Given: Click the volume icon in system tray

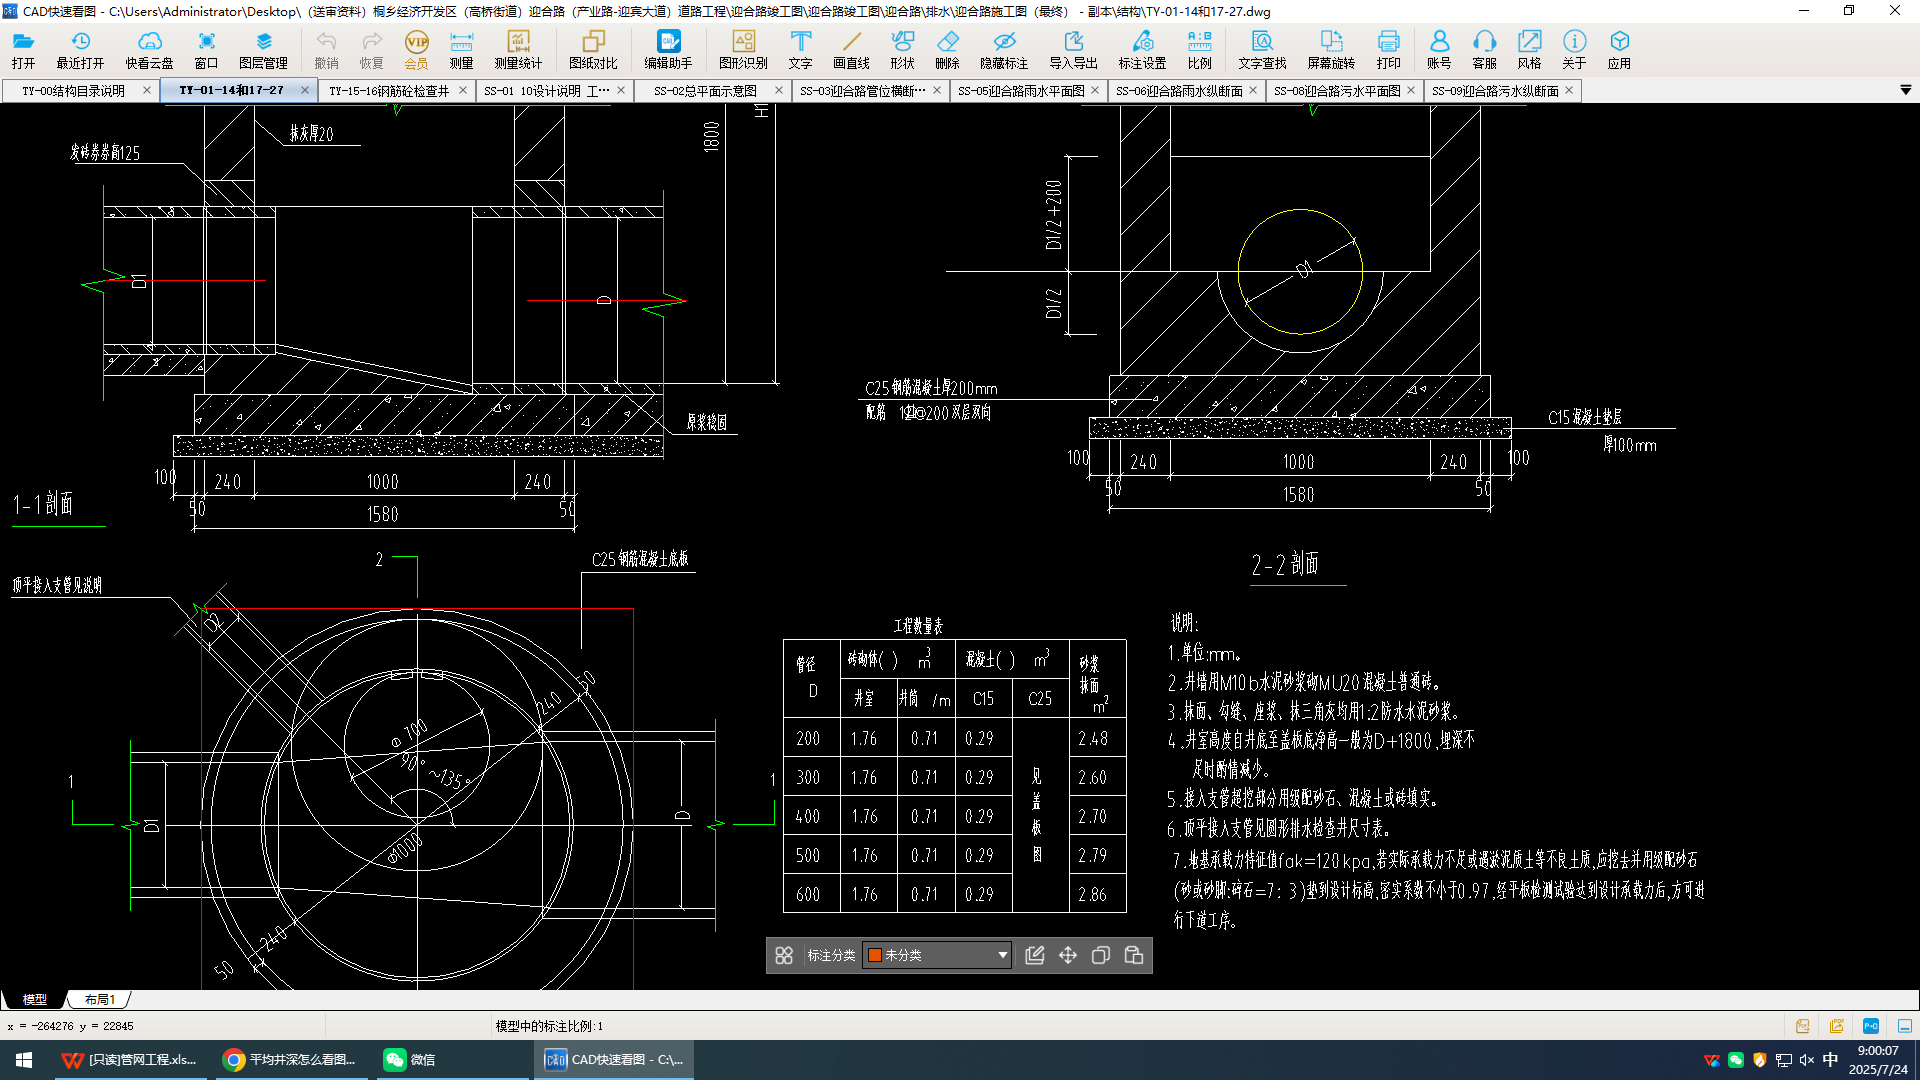Looking at the screenshot, I should [1806, 1060].
